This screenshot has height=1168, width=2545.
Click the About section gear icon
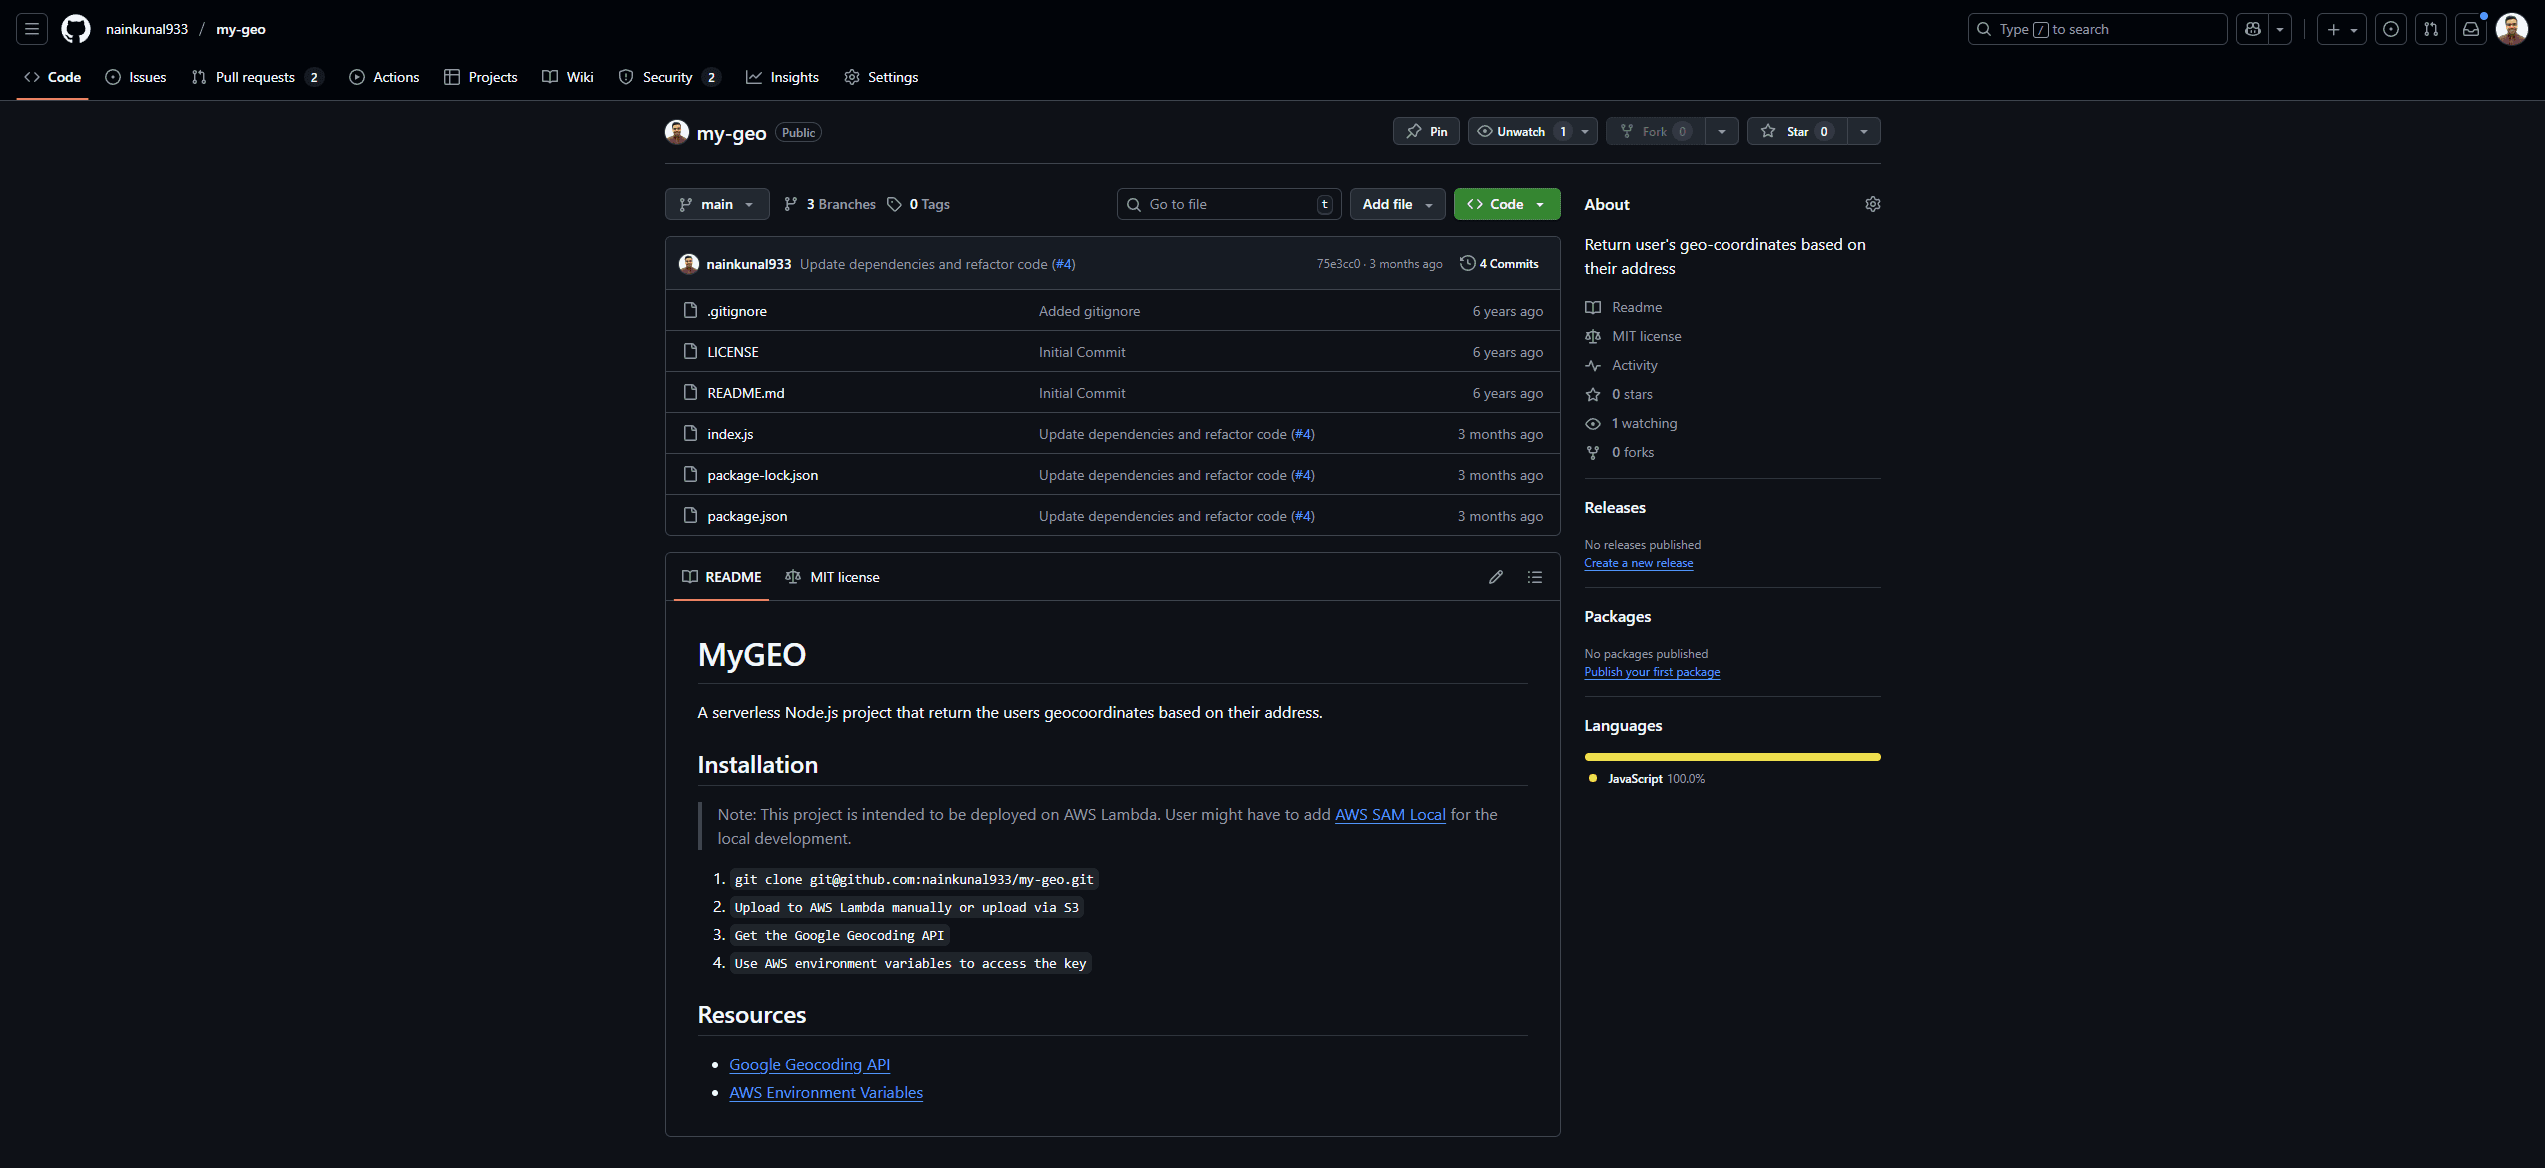pos(1872,204)
